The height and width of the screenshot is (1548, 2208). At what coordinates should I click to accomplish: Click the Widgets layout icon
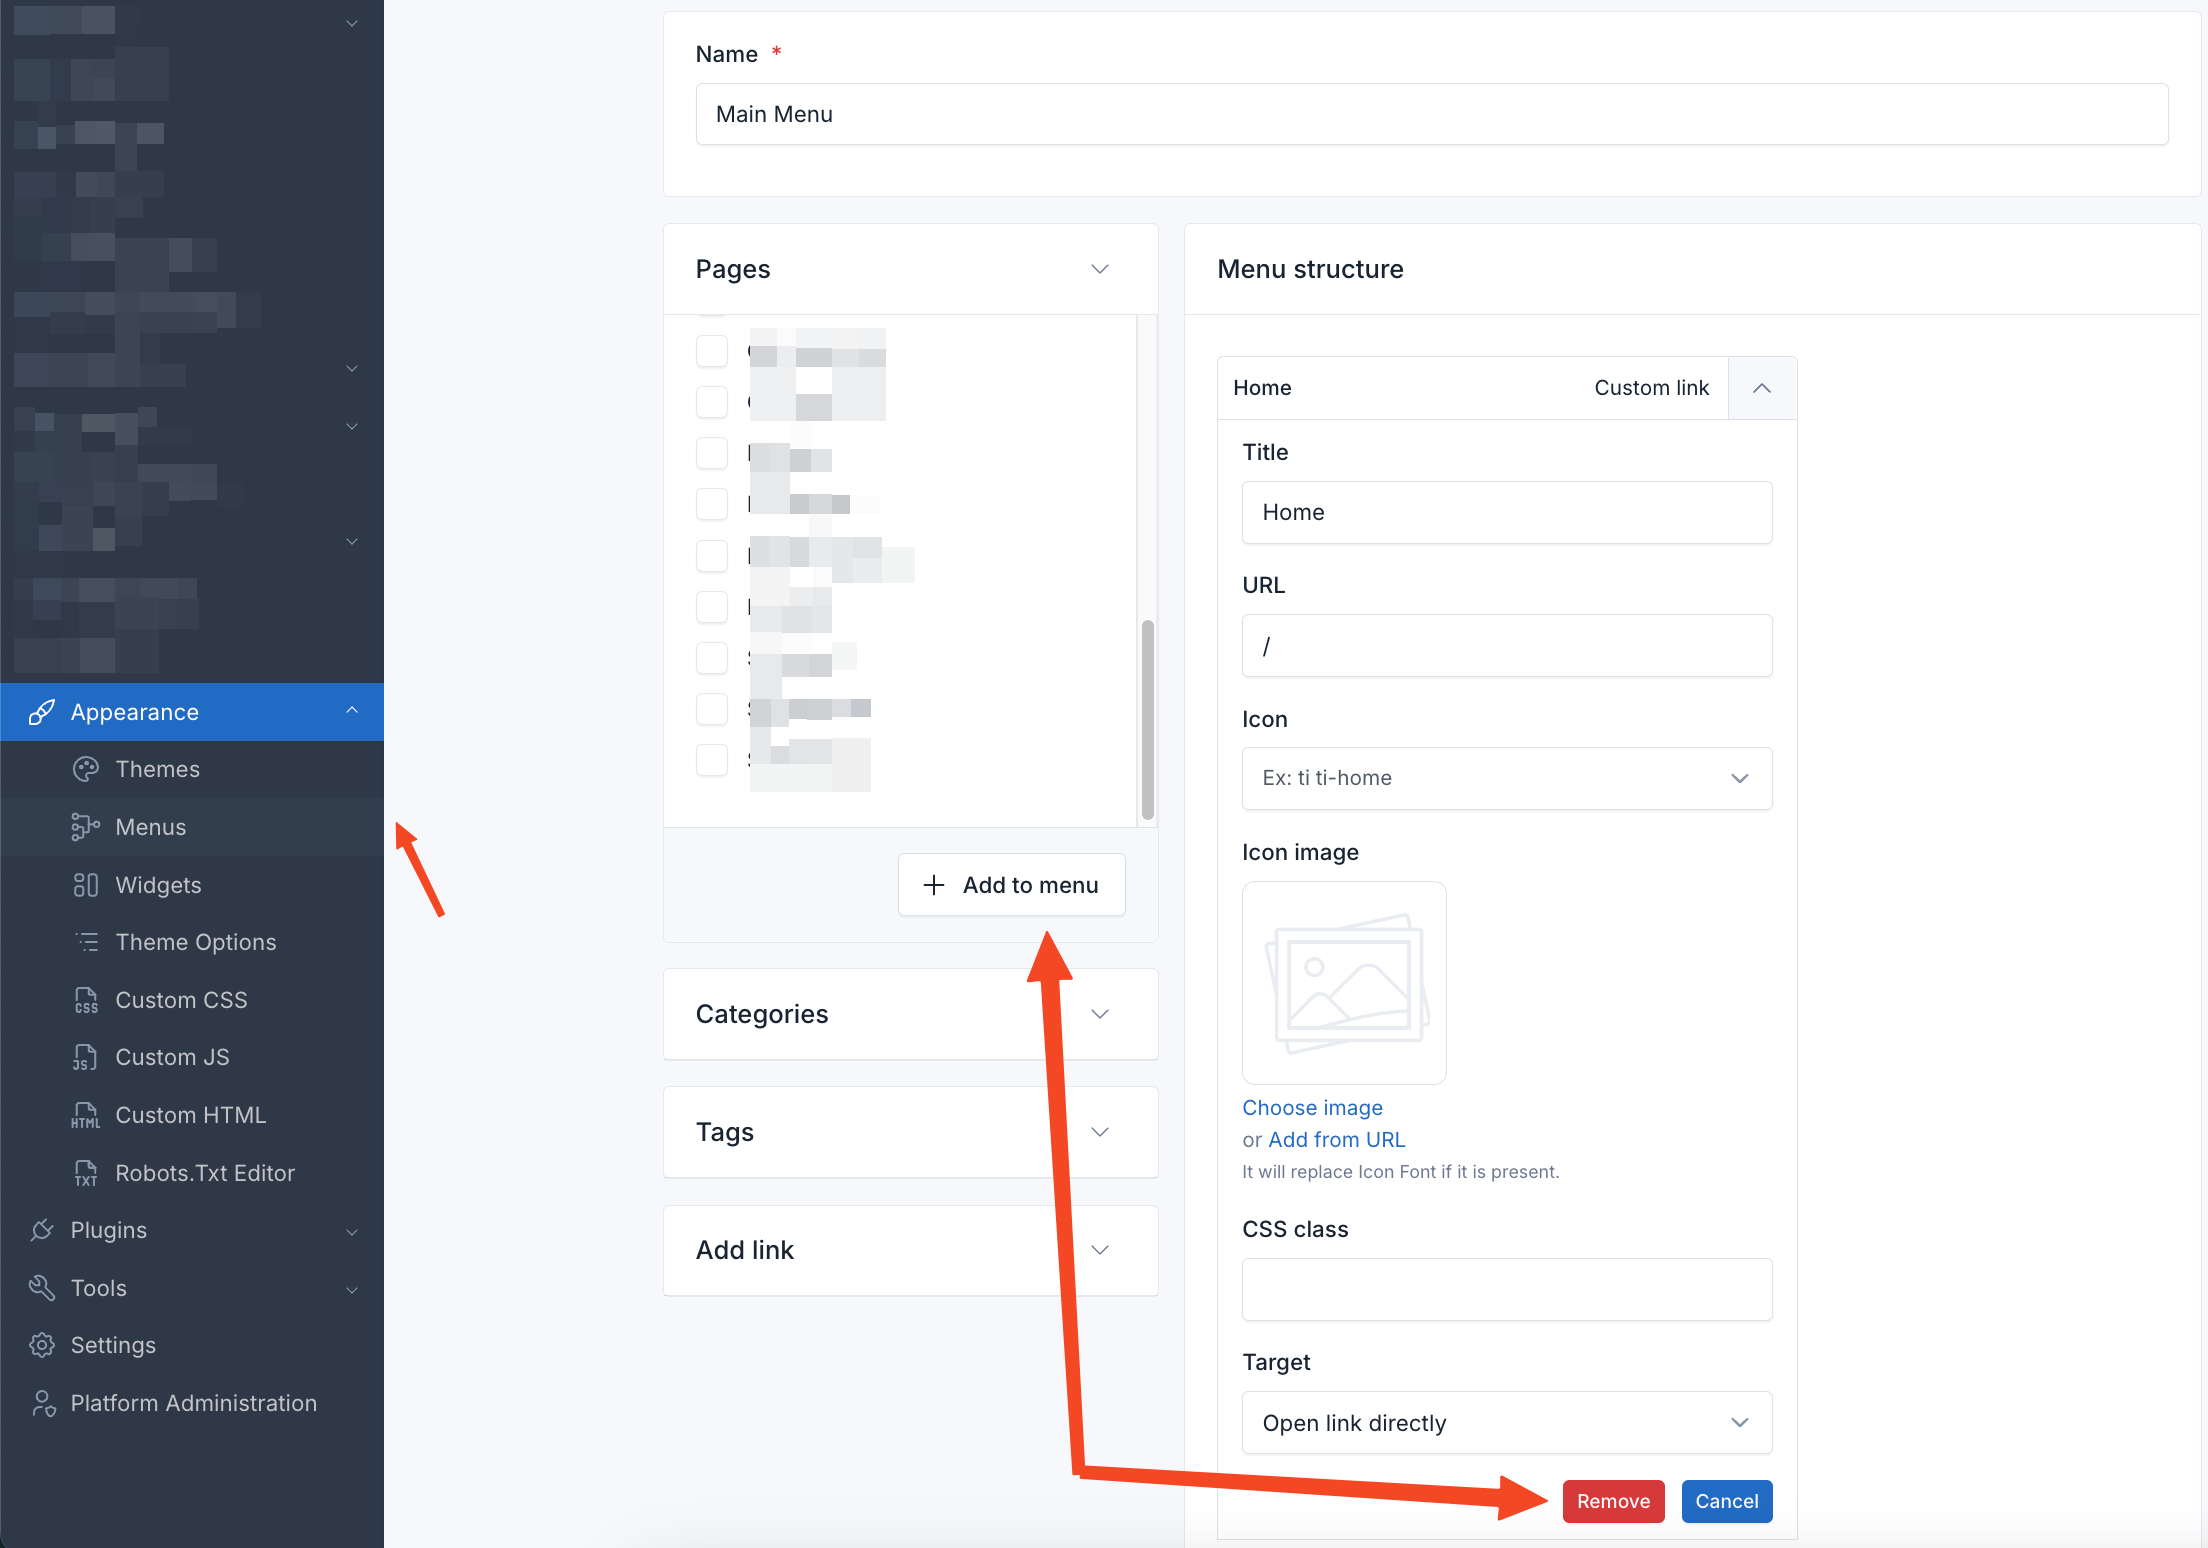pos(86,885)
